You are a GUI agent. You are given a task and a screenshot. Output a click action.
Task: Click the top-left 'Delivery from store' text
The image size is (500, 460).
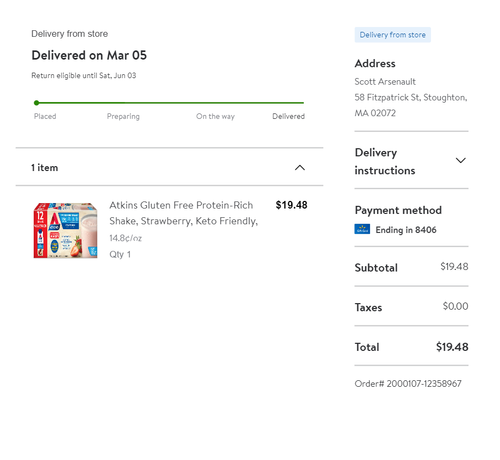[x=69, y=34]
